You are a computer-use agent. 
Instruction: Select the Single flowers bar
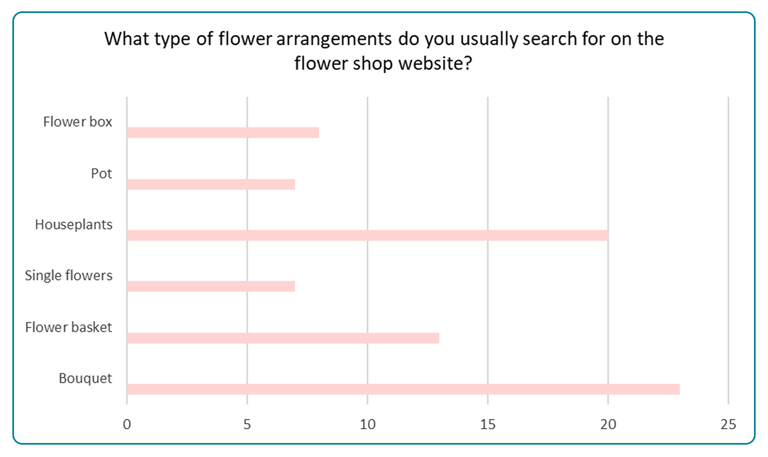pyautogui.click(x=211, y=286)
